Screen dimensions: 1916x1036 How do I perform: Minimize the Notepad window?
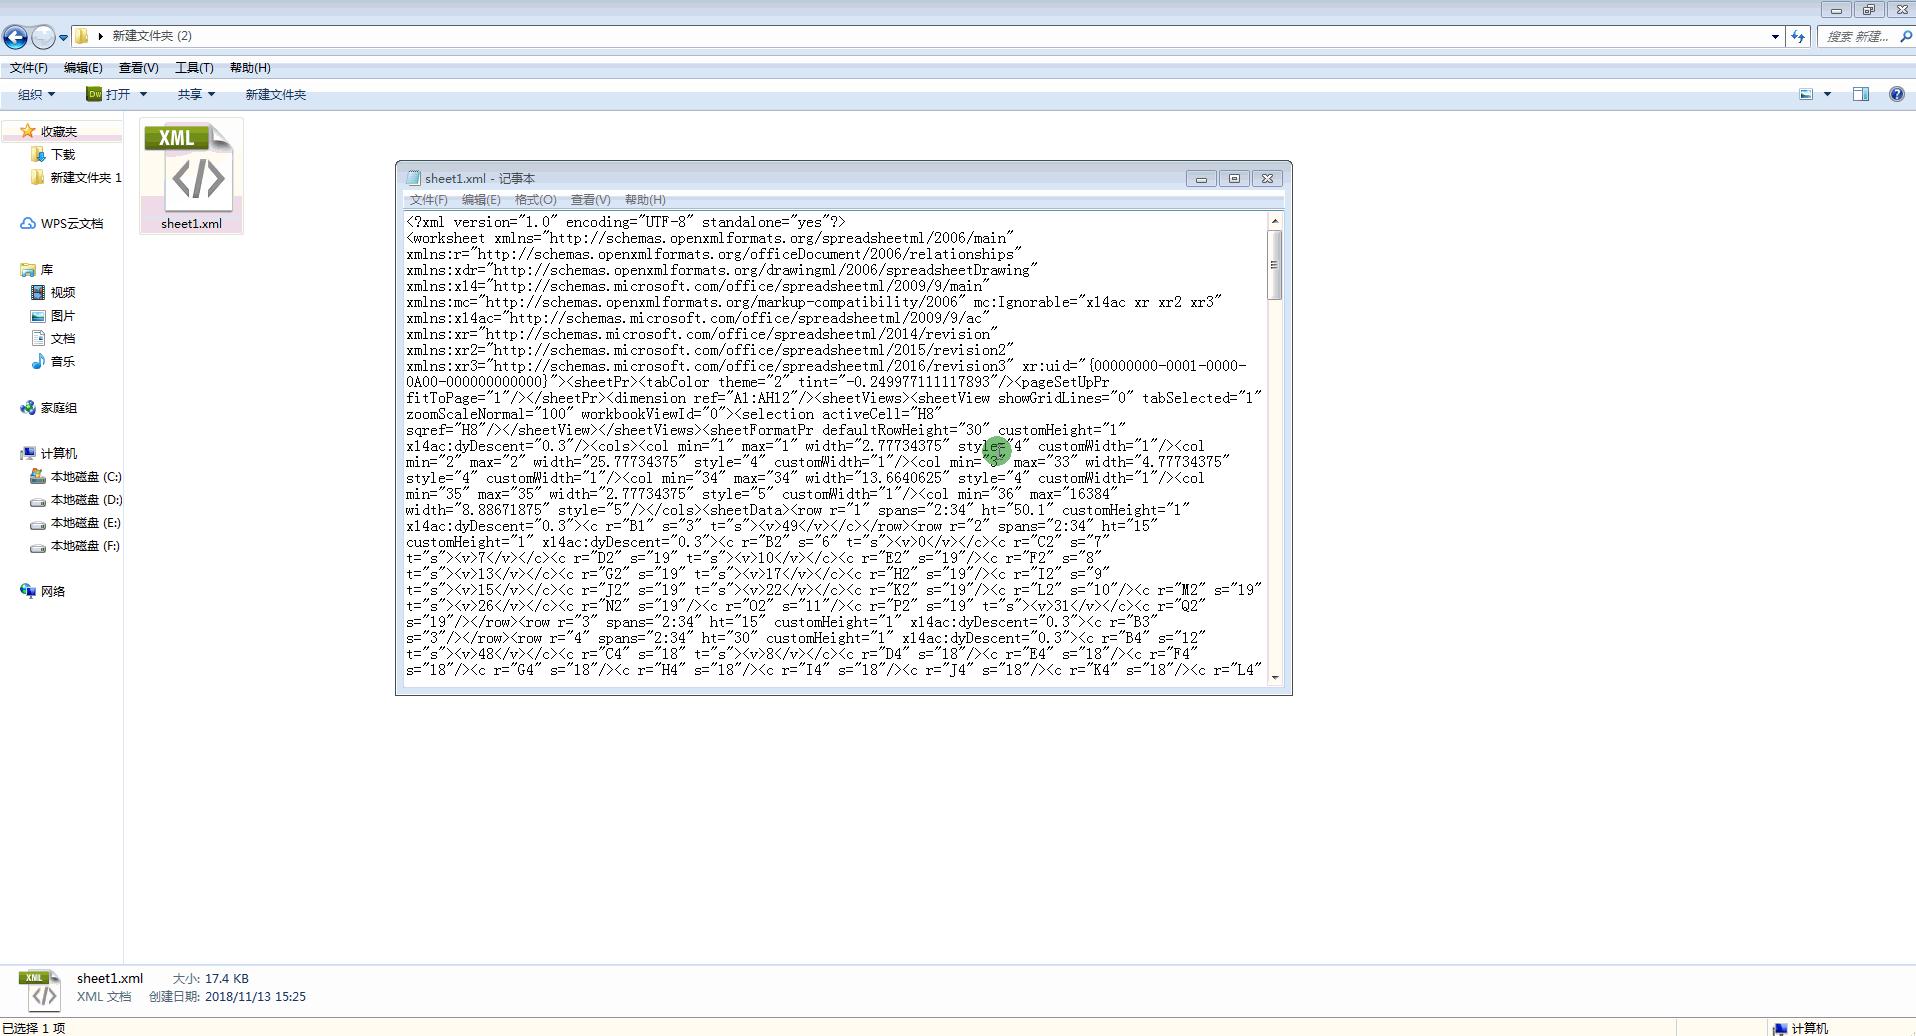(x=1201, y=178)
